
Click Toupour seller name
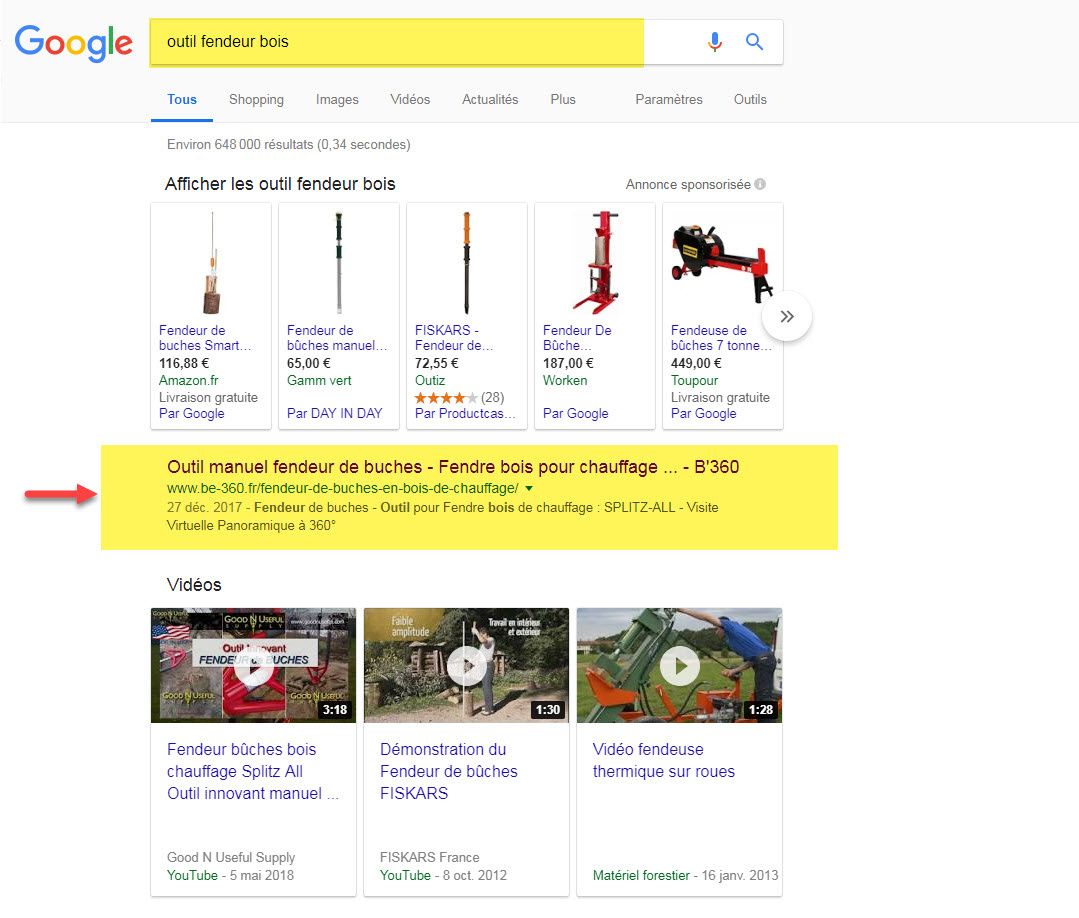pyautogui.click(x=694, y=381)
